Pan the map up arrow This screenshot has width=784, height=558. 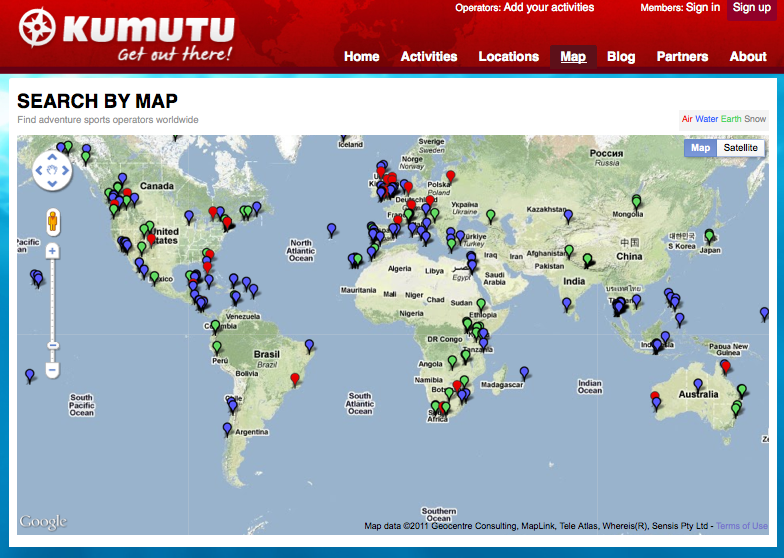(x=52, y=158)
